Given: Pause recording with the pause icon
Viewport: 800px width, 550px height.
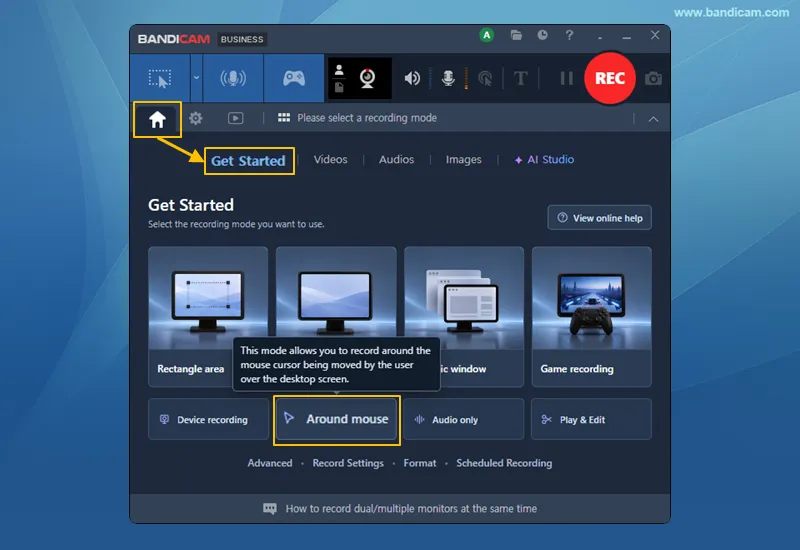Looking at the screenshot, I should pyautogui.click(x=566, y=78).
